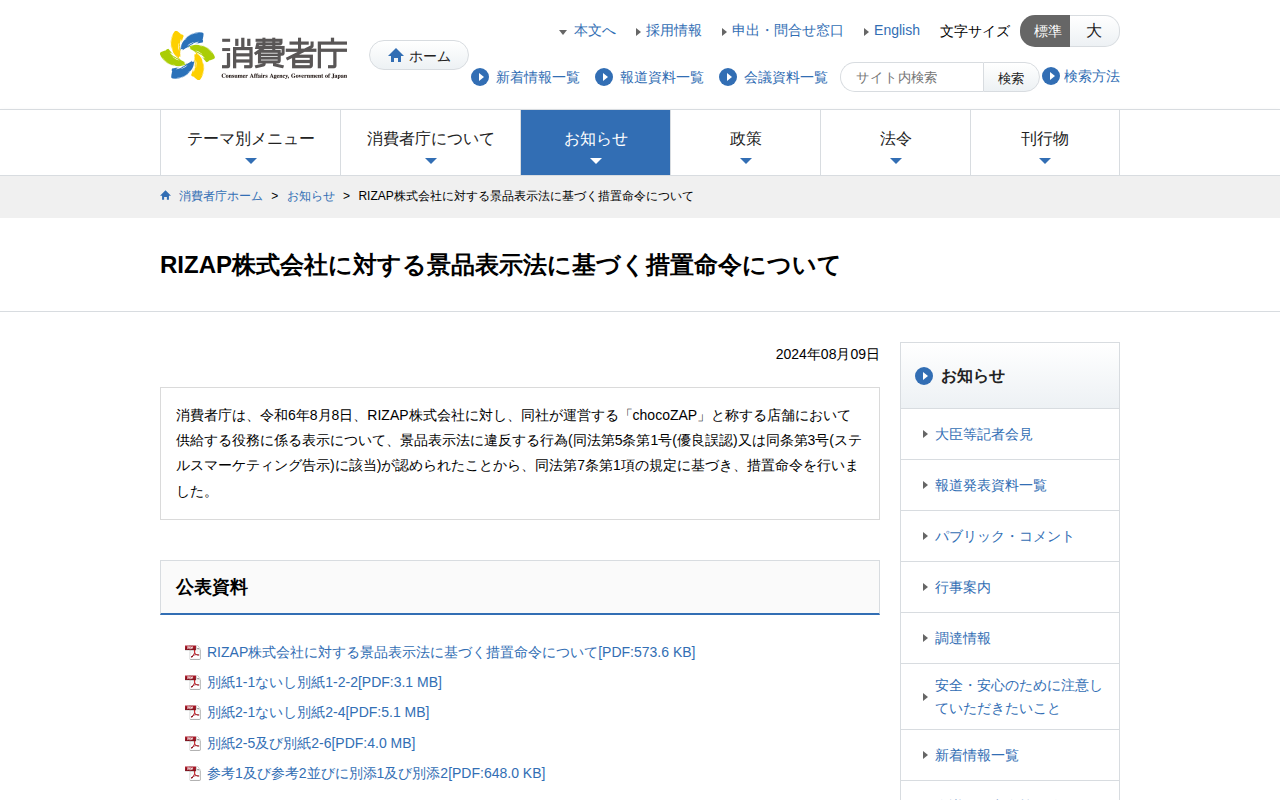Click the arrow icon next to 検索方法

[x=1051, y=76]
